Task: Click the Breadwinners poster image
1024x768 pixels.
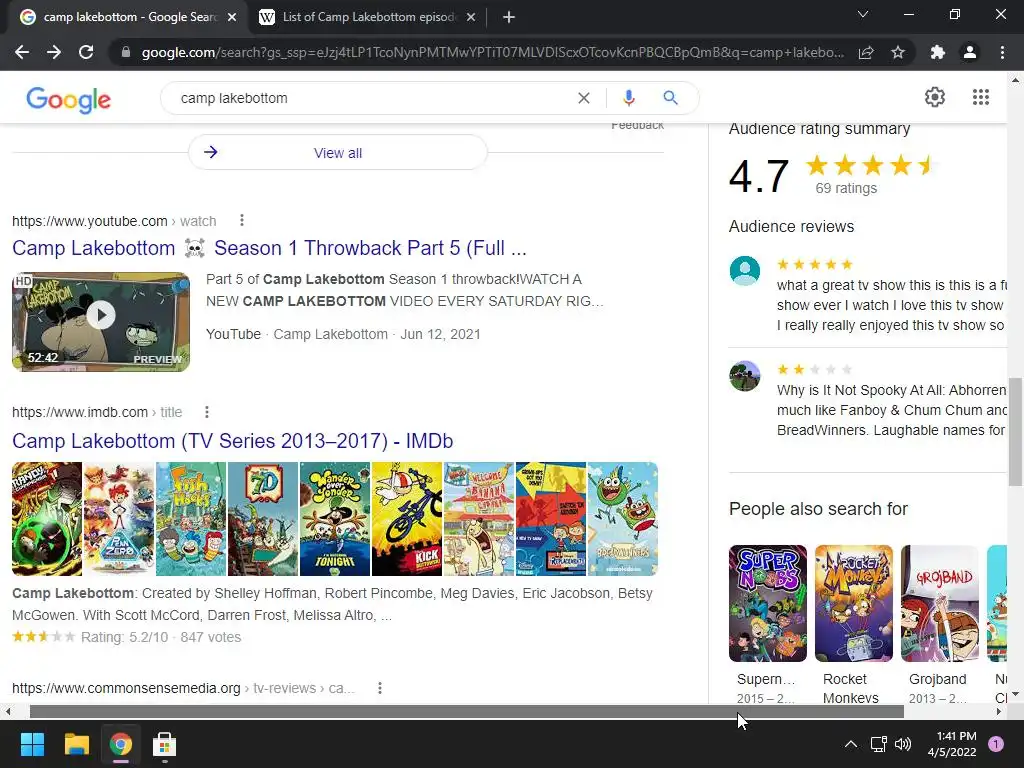Action: point(623,519)
